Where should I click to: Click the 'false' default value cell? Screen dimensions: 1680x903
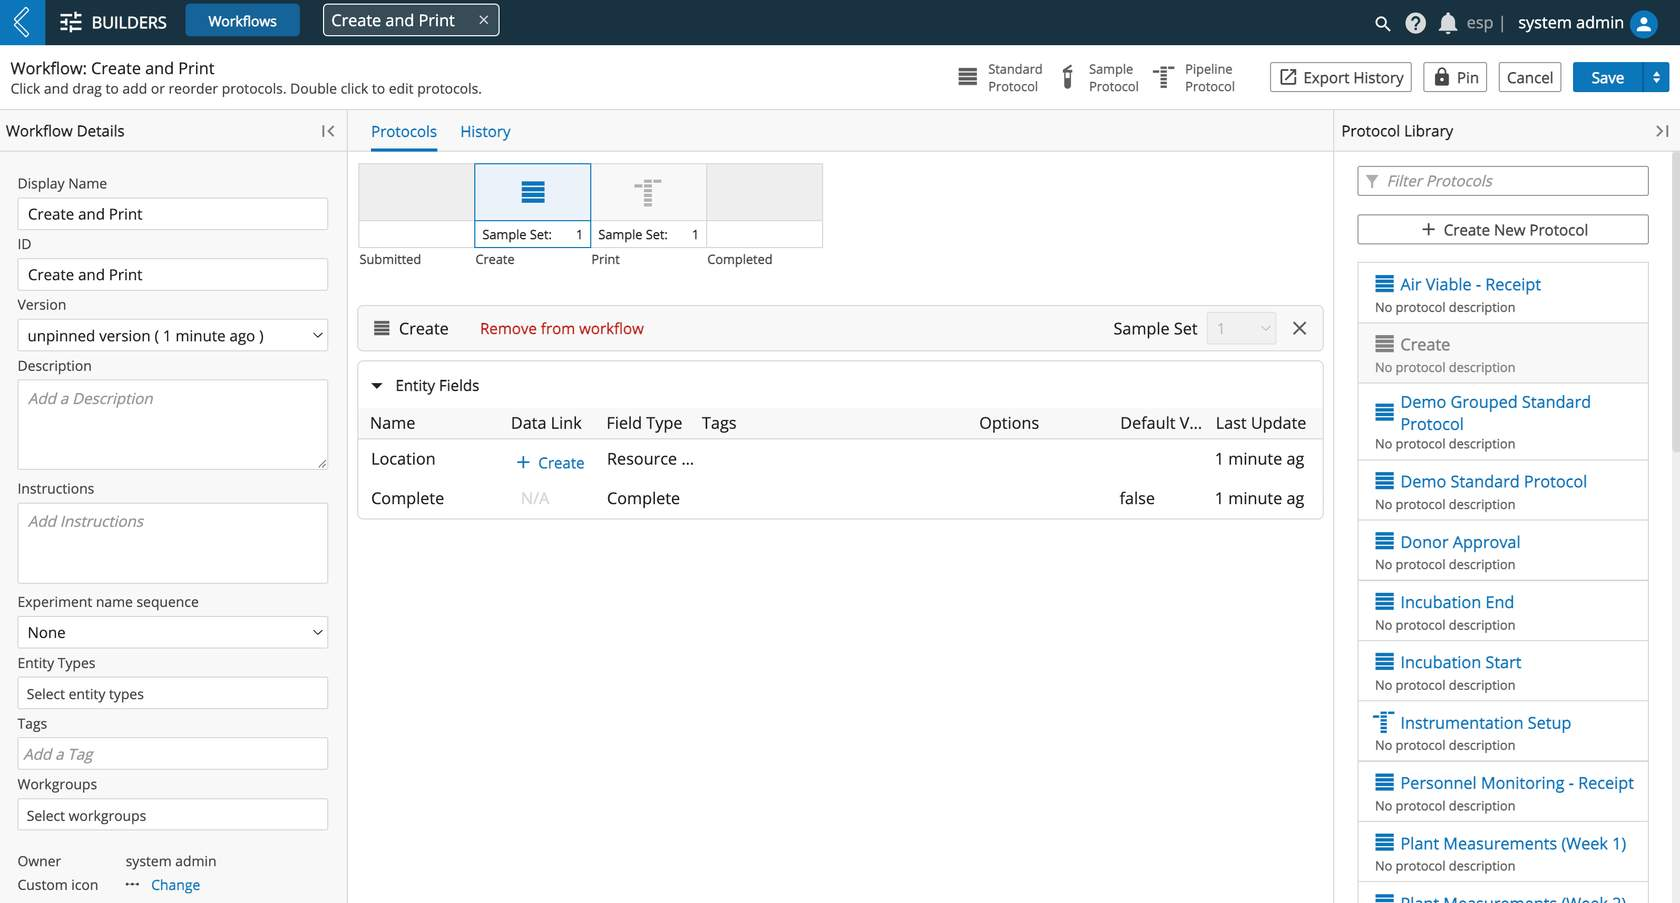1137,498
